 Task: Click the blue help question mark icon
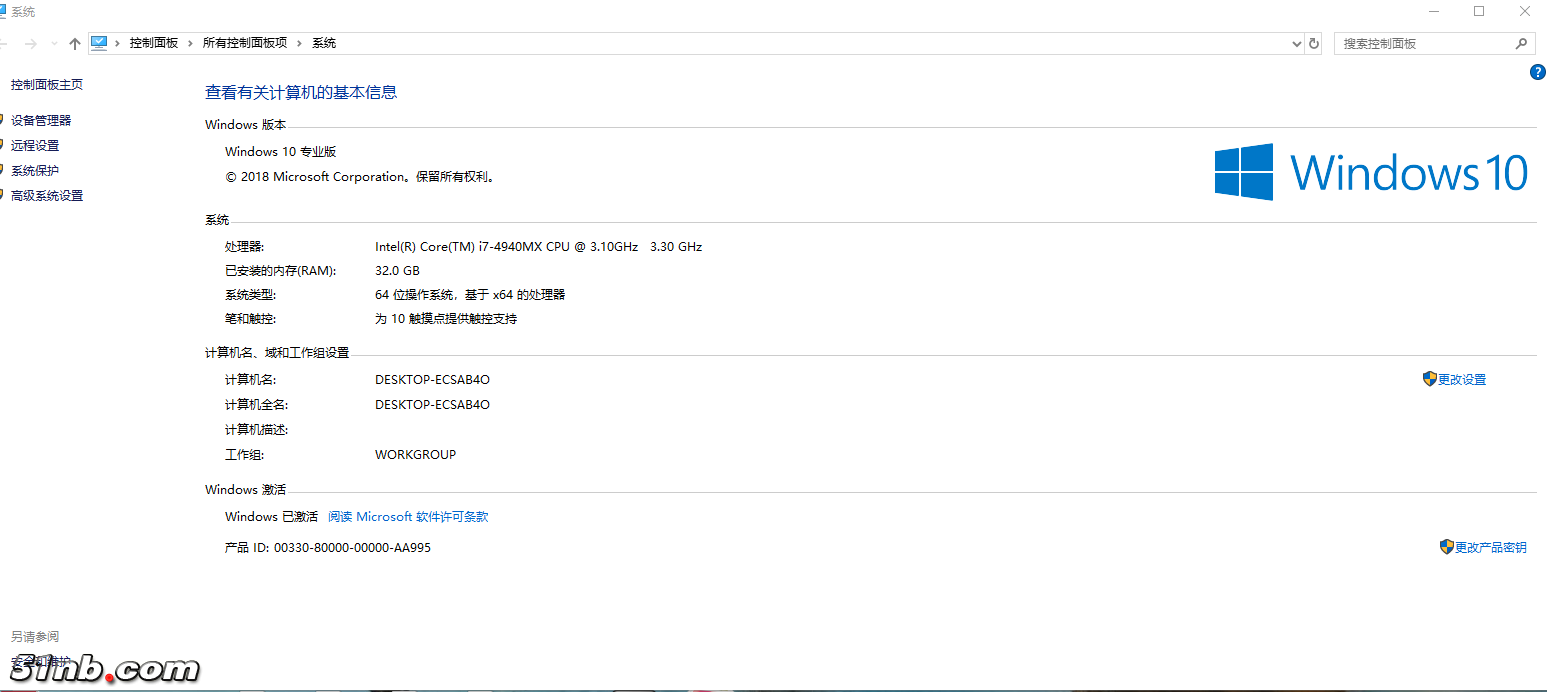click(x=1538, y=72)
